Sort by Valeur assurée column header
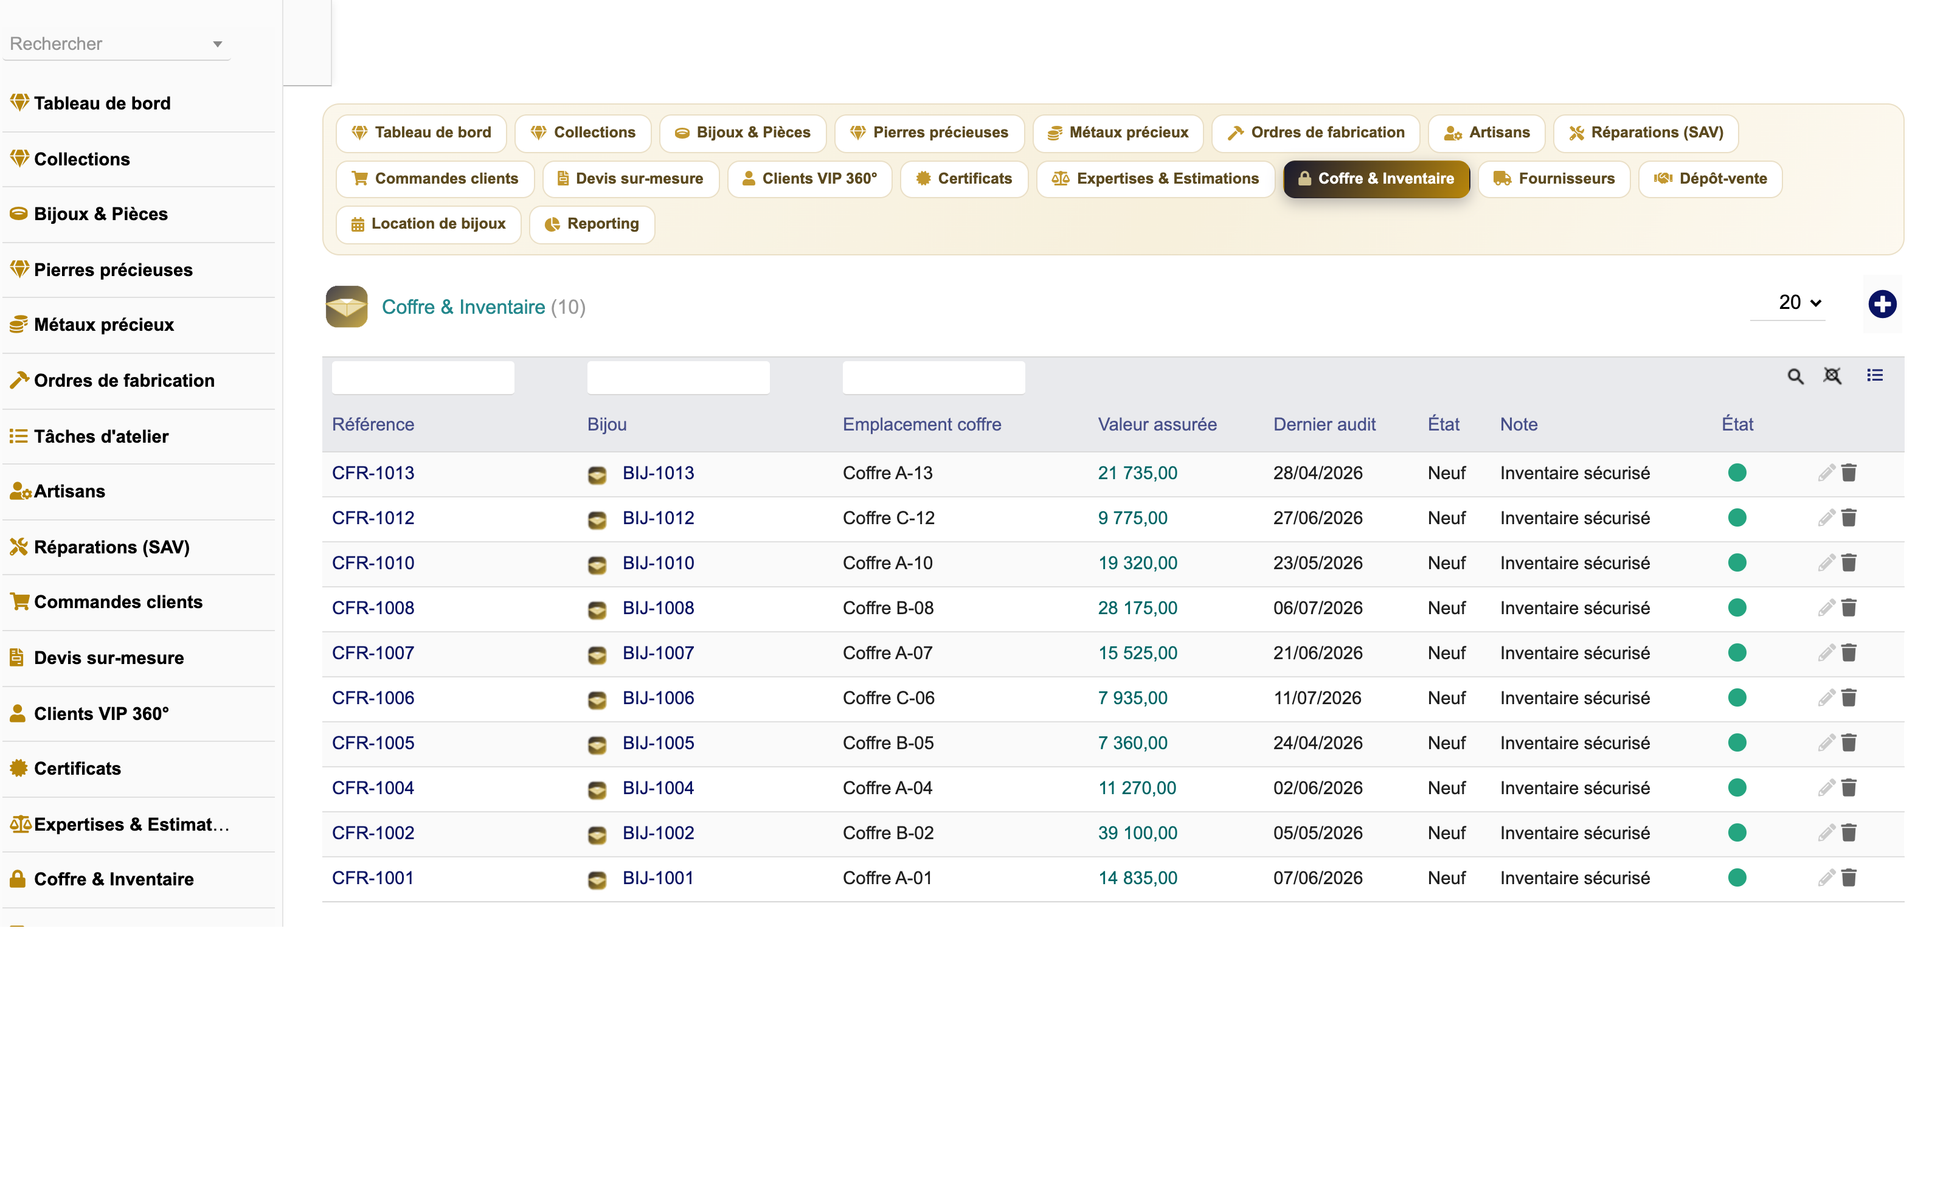Image resolution: width=1946 pixels, height=1204 pixels. [1157, 424]
